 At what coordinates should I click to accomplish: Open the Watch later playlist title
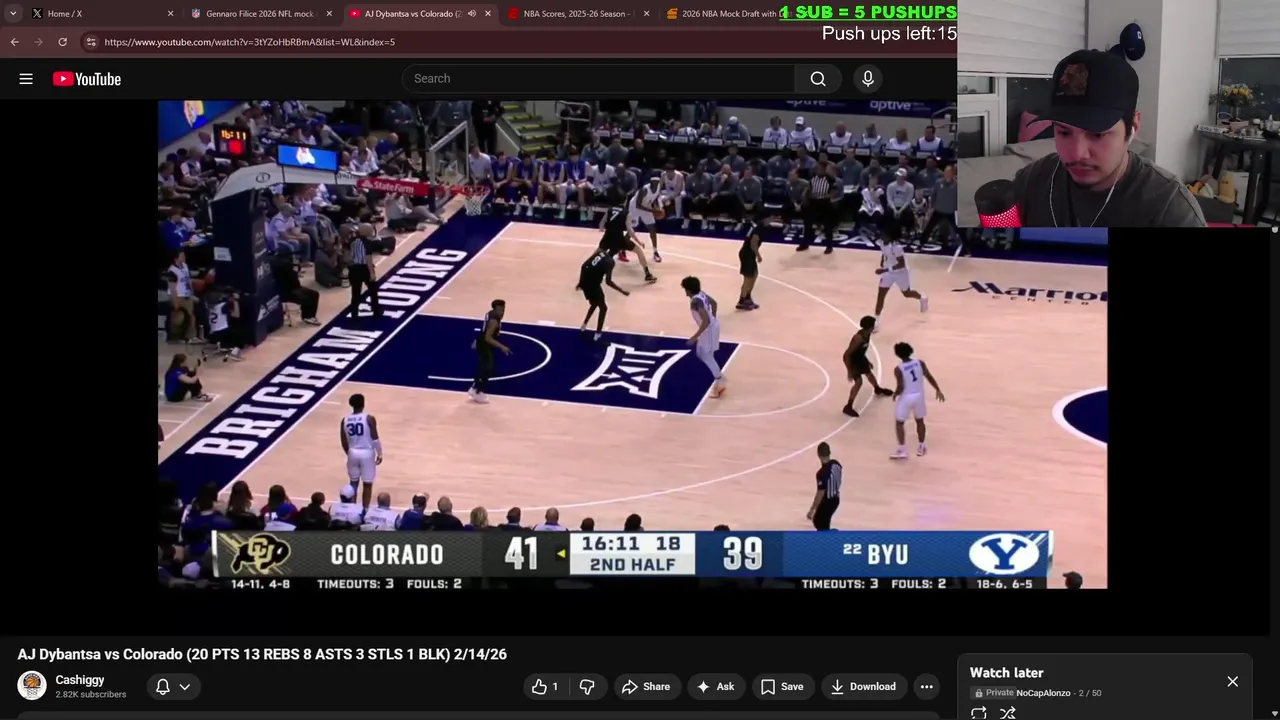click(x=1006, y=673)
